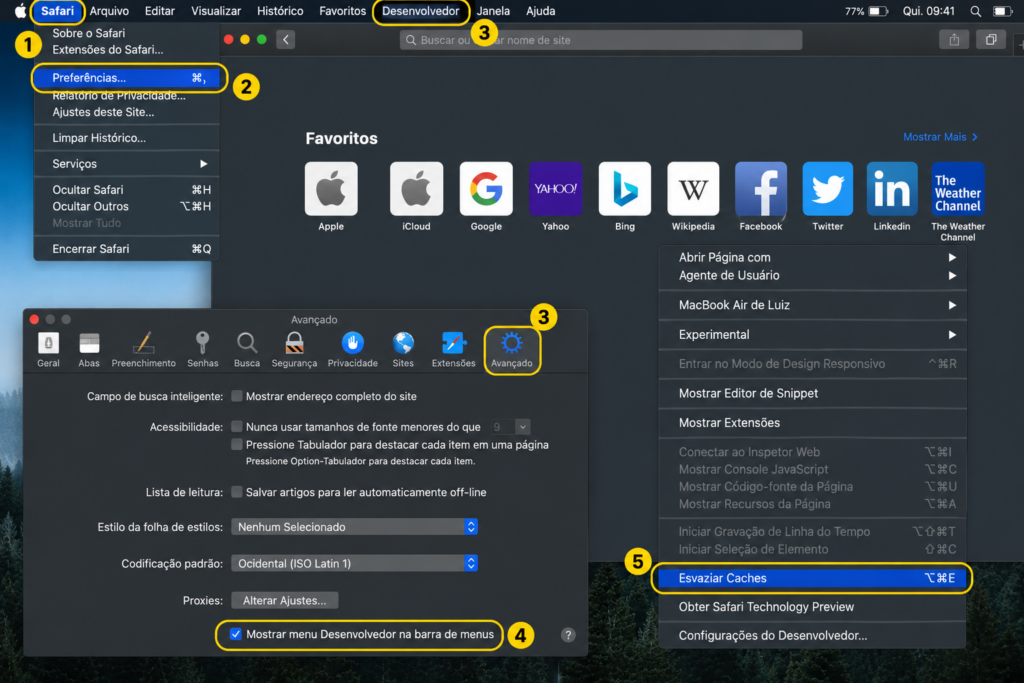Select the Senhas preferences icon
Viewport: 1024px width, 683px height.
(x=202, y=349)
